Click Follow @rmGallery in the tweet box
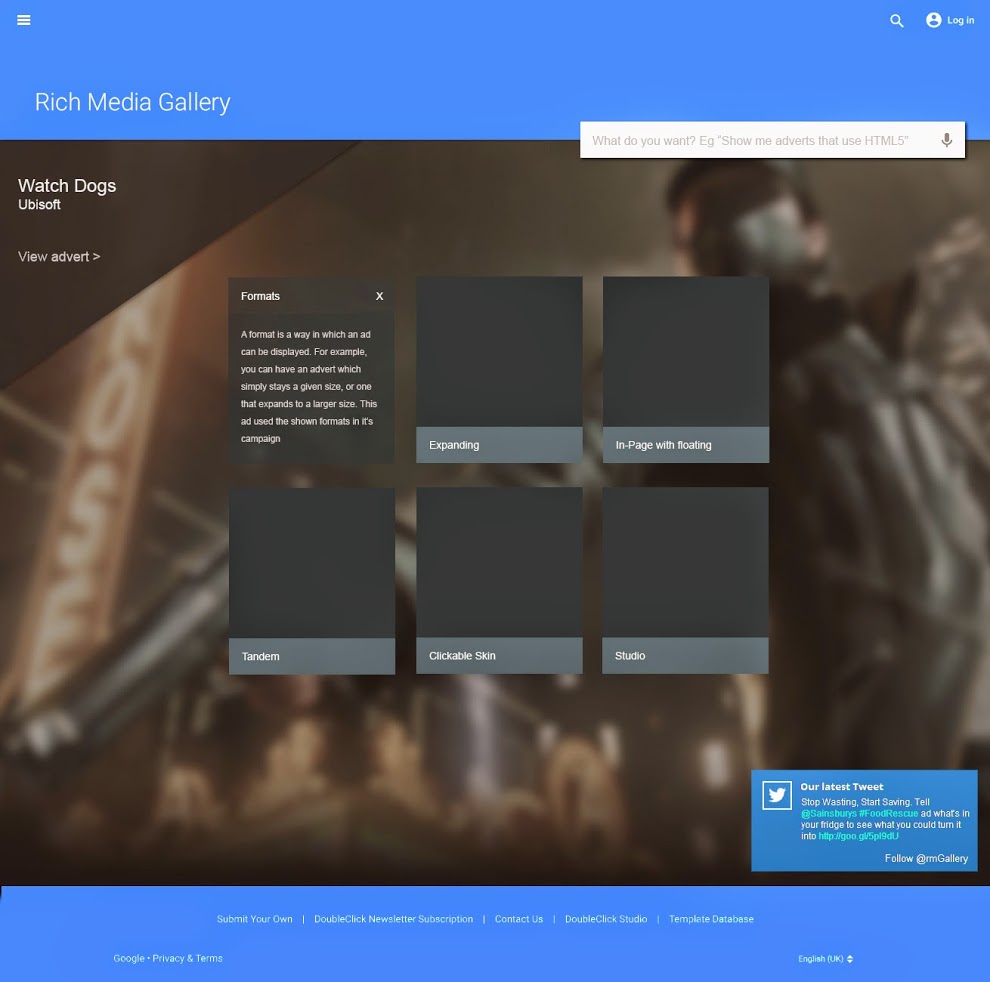 pyautogui.click(x=926, y=858)
